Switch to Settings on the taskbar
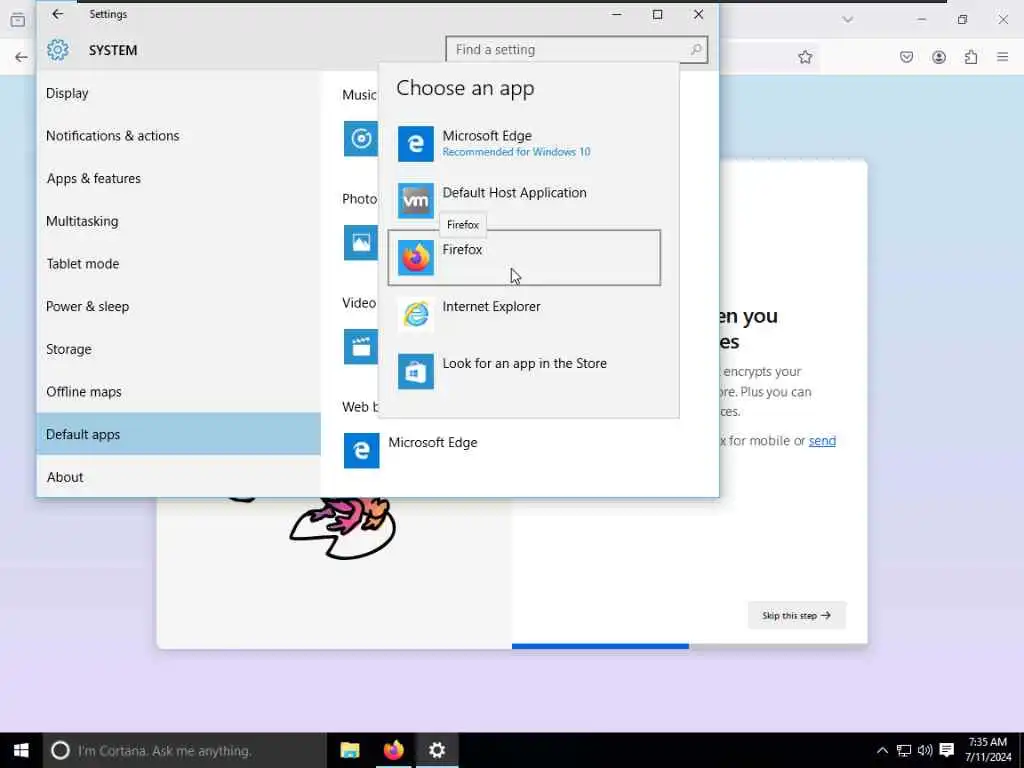Screen dimensions: 1024x768 [437, 750]
